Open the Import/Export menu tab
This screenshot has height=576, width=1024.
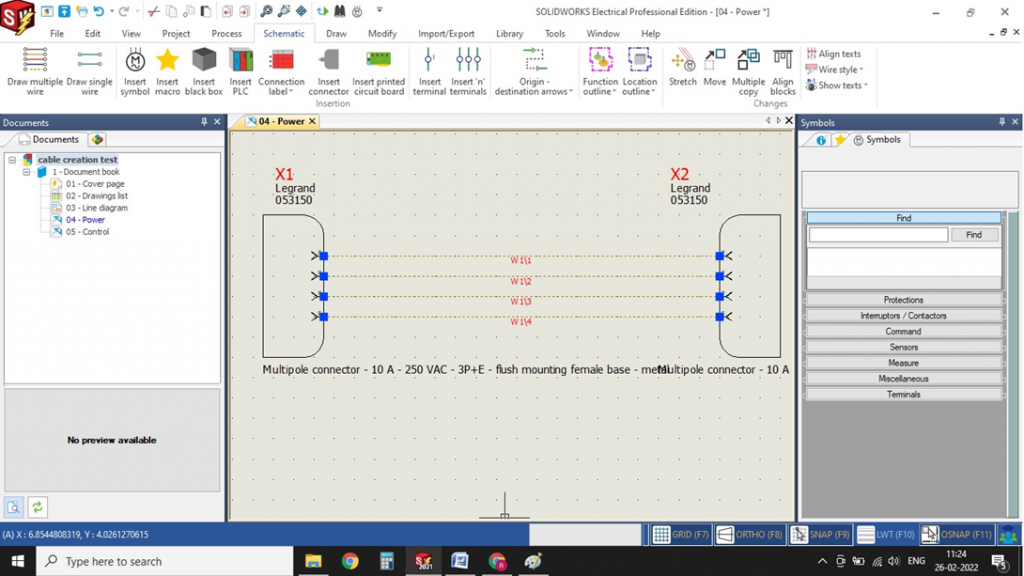tap(446, 33)
